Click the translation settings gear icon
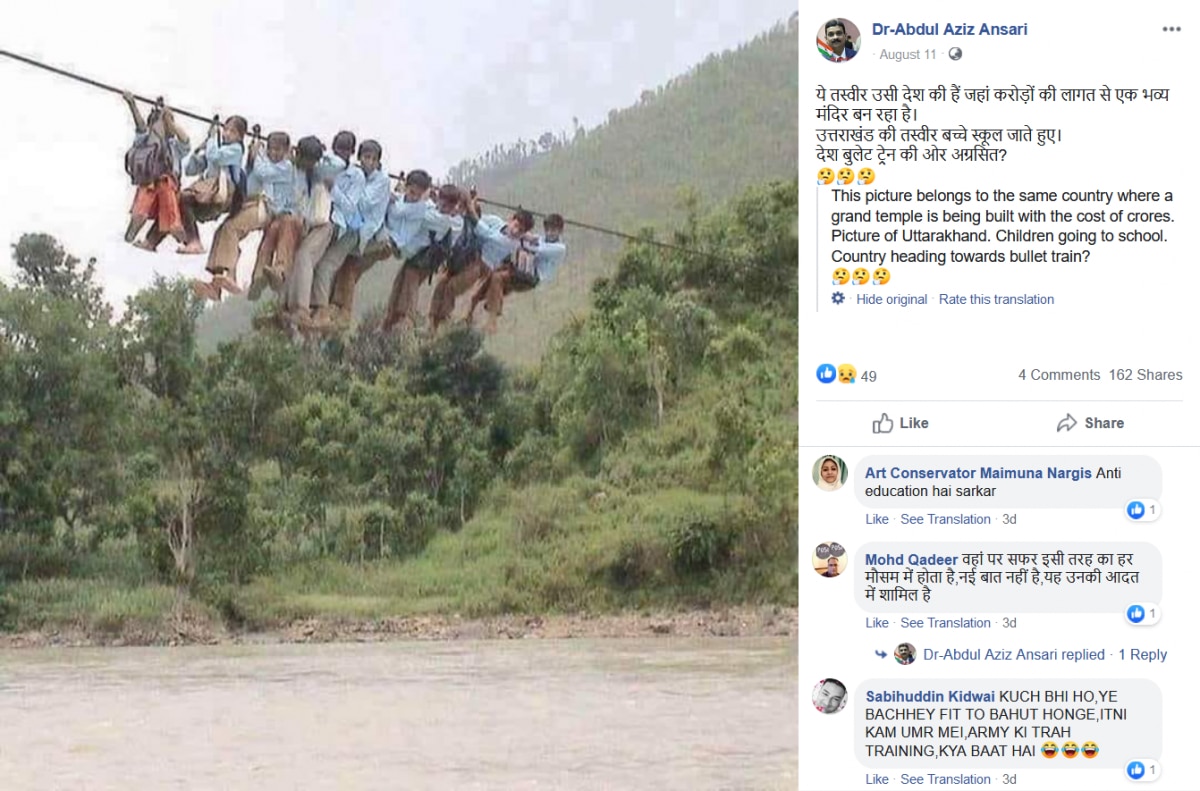The height and width of the screenshot is (791, 1200). pos(838,299)
